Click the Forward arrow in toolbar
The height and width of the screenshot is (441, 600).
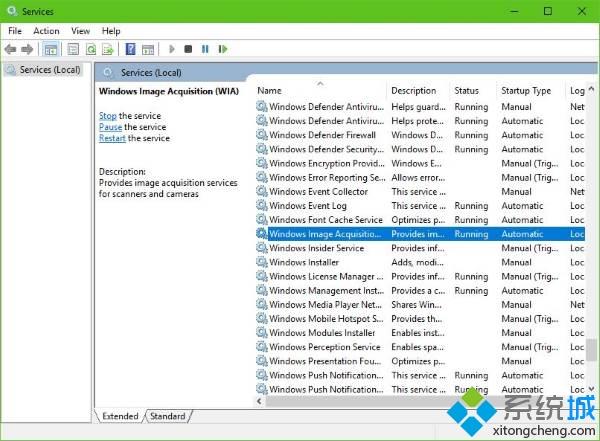[27, 49]
